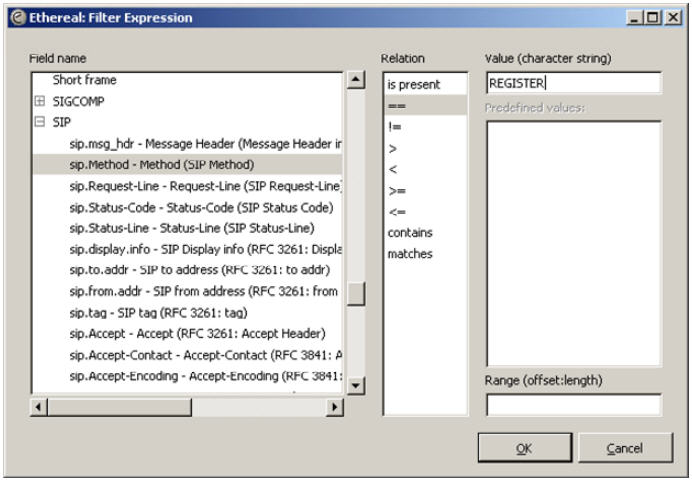
Task: Dismiss dialog with Cancel button
Action: (x=625, y=448)
